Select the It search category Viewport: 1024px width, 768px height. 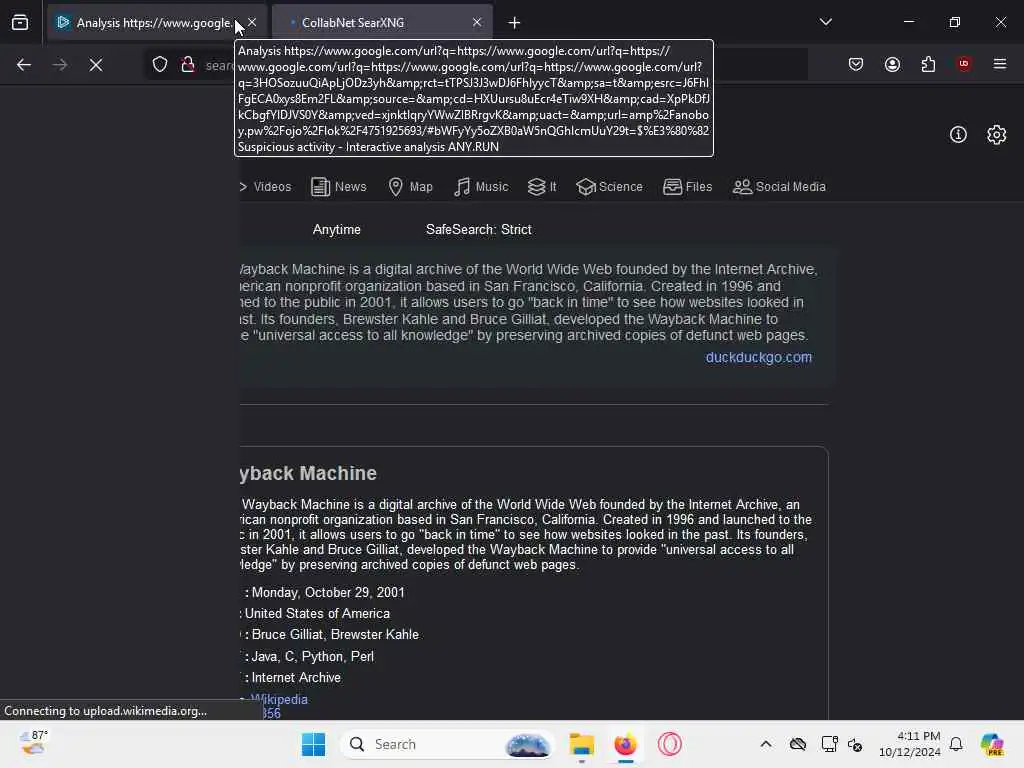(542, 187)
